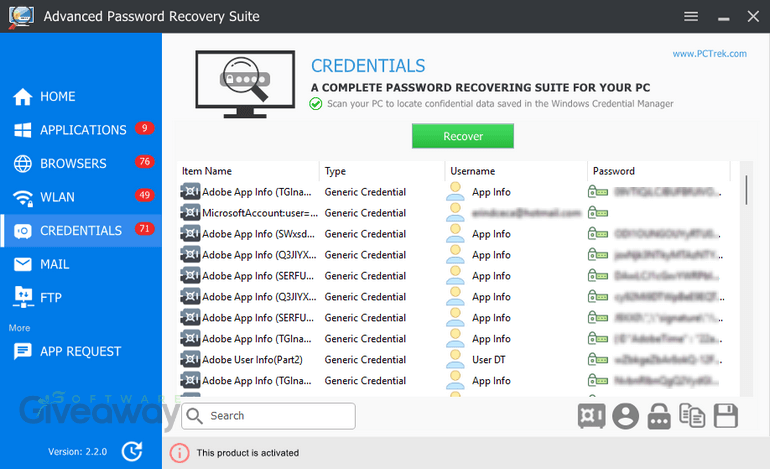770x469 pixels.
Task: Click key icon in Adobe User Info(Part2) row
Action: [598, 359]
